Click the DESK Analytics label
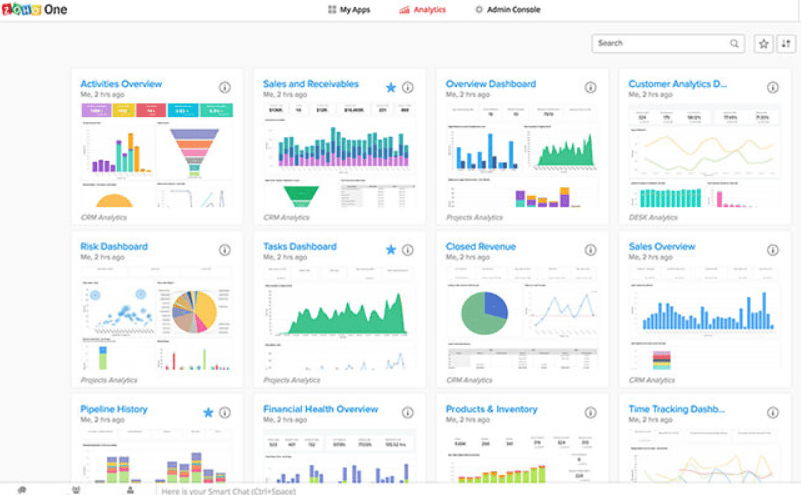The height and width of the screenshot is (495, 801). (653, 218)
